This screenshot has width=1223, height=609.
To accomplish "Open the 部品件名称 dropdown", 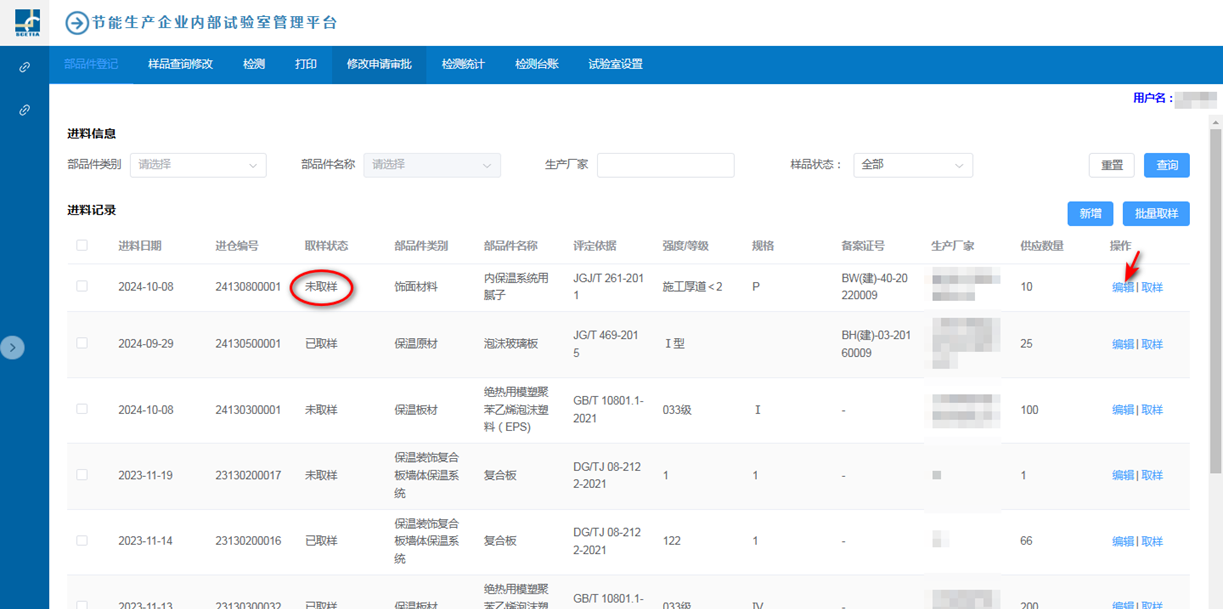I will pyautogui.click(x=432, y=165).
